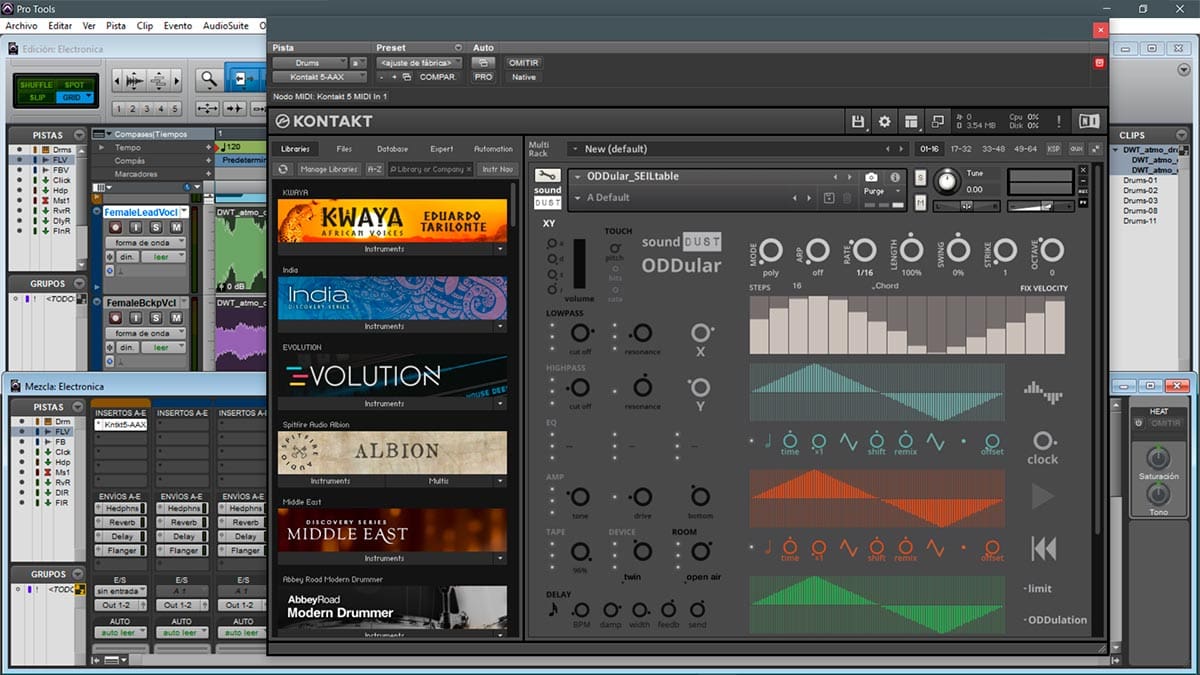
Task: Click the plugin window red target icon
Action: tap(1099, 63)
